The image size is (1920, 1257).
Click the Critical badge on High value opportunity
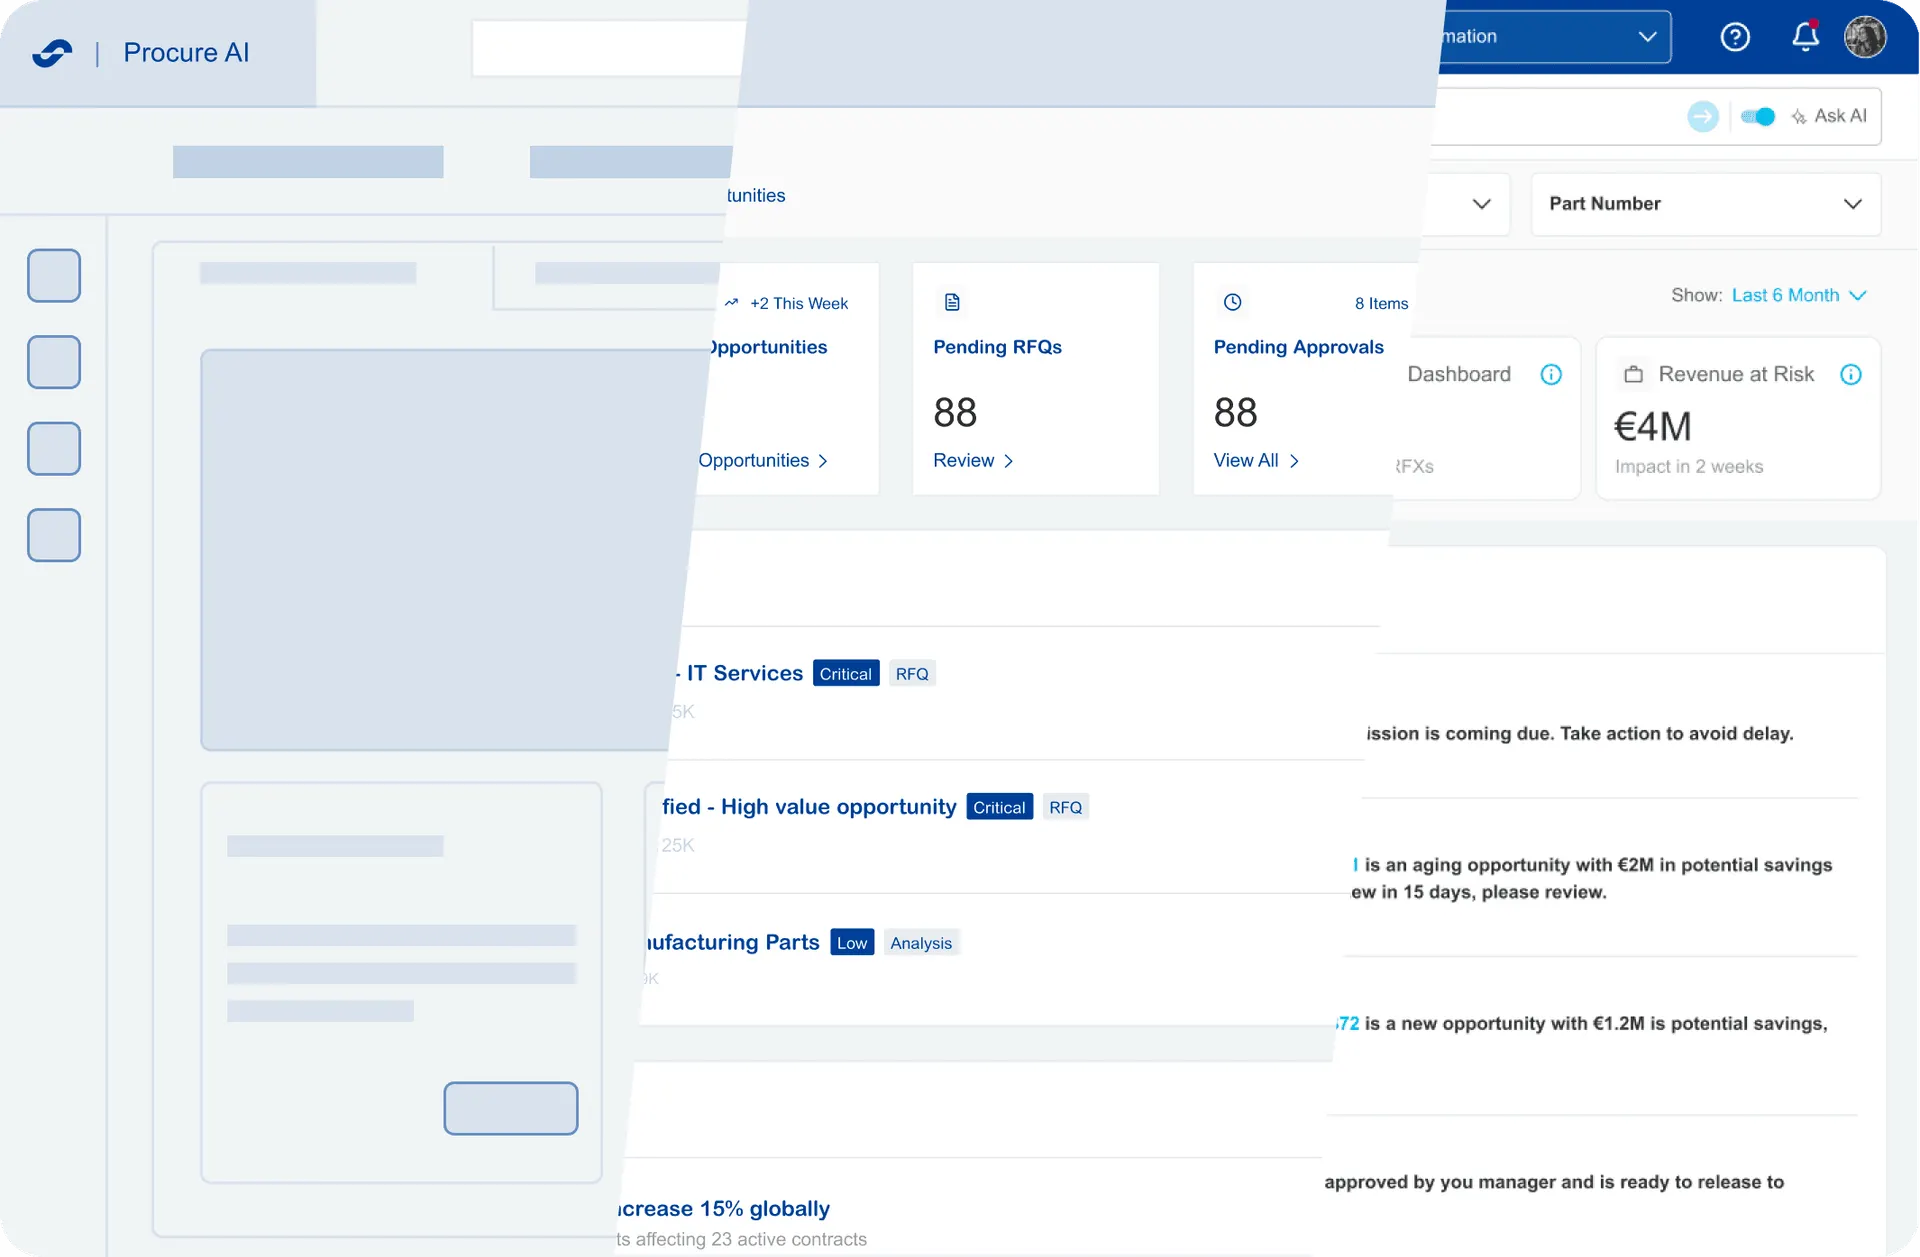coord(1000,807)
